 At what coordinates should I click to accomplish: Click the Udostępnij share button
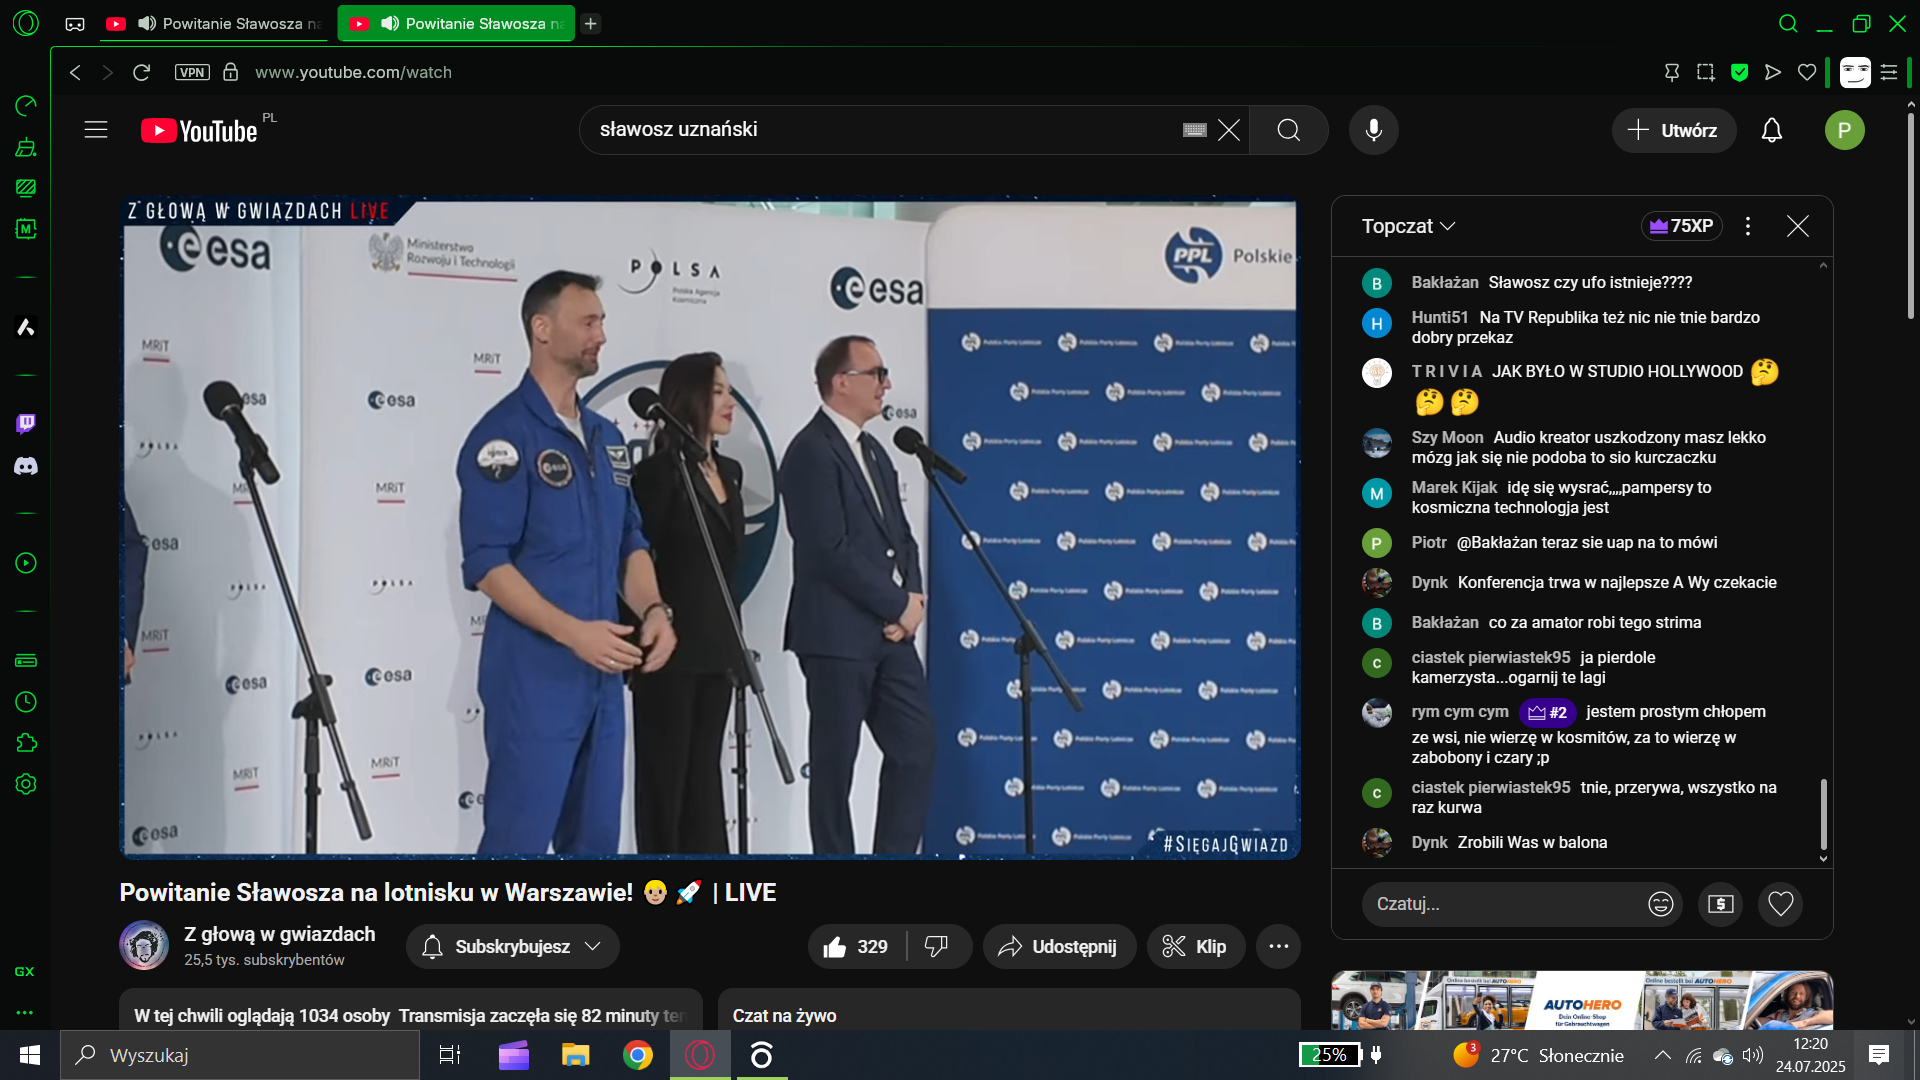tap(1059, 947)
